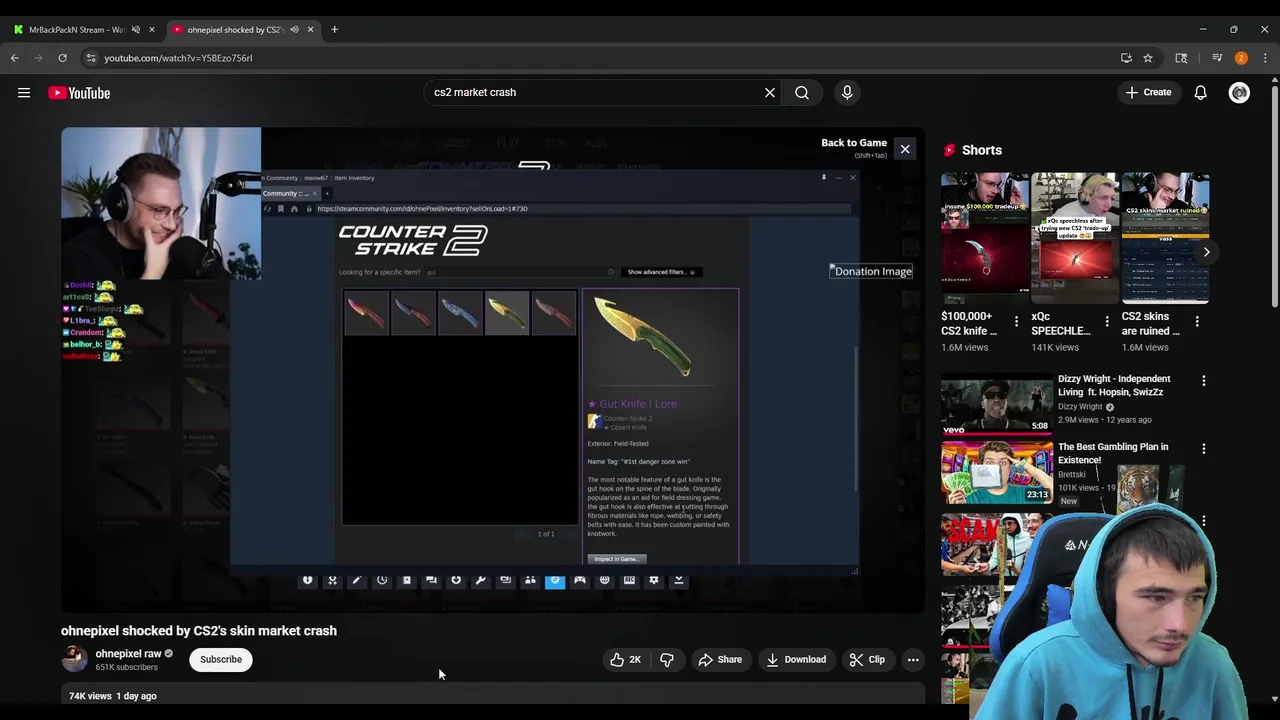Viewport: 1280px width, 720px height.
Task: Close the ohnepixel shocked tab
Action: click(x=310, y=29)
